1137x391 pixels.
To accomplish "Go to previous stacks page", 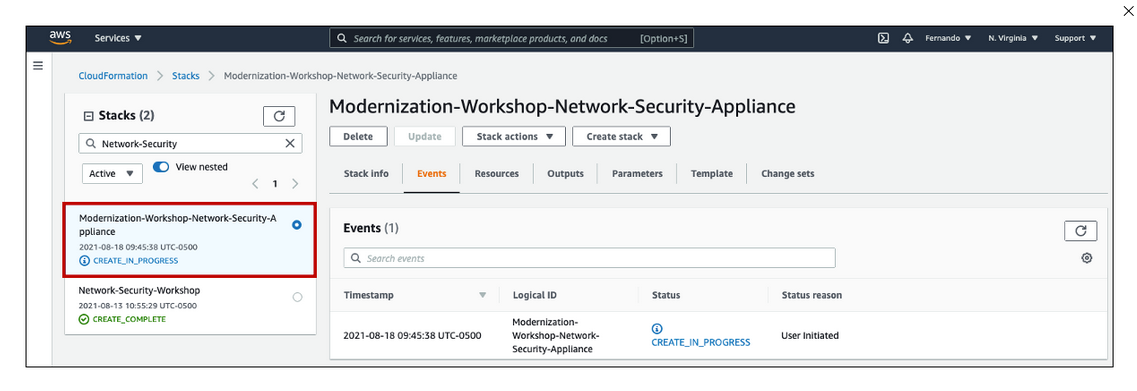I will click(255, 184).
